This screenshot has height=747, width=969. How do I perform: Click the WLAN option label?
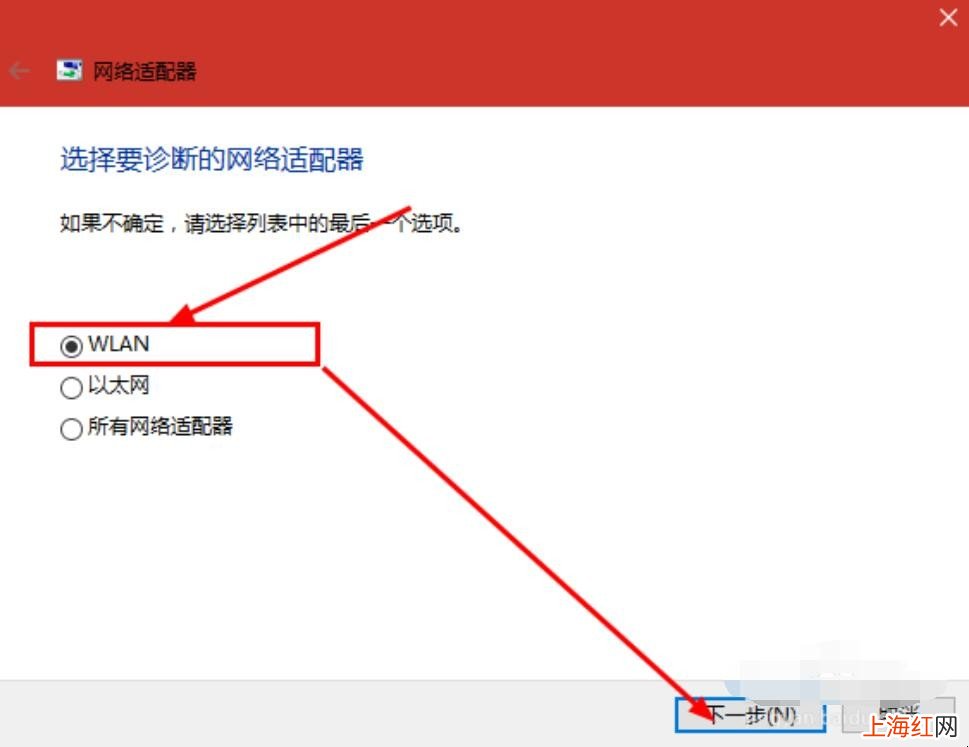119,344
